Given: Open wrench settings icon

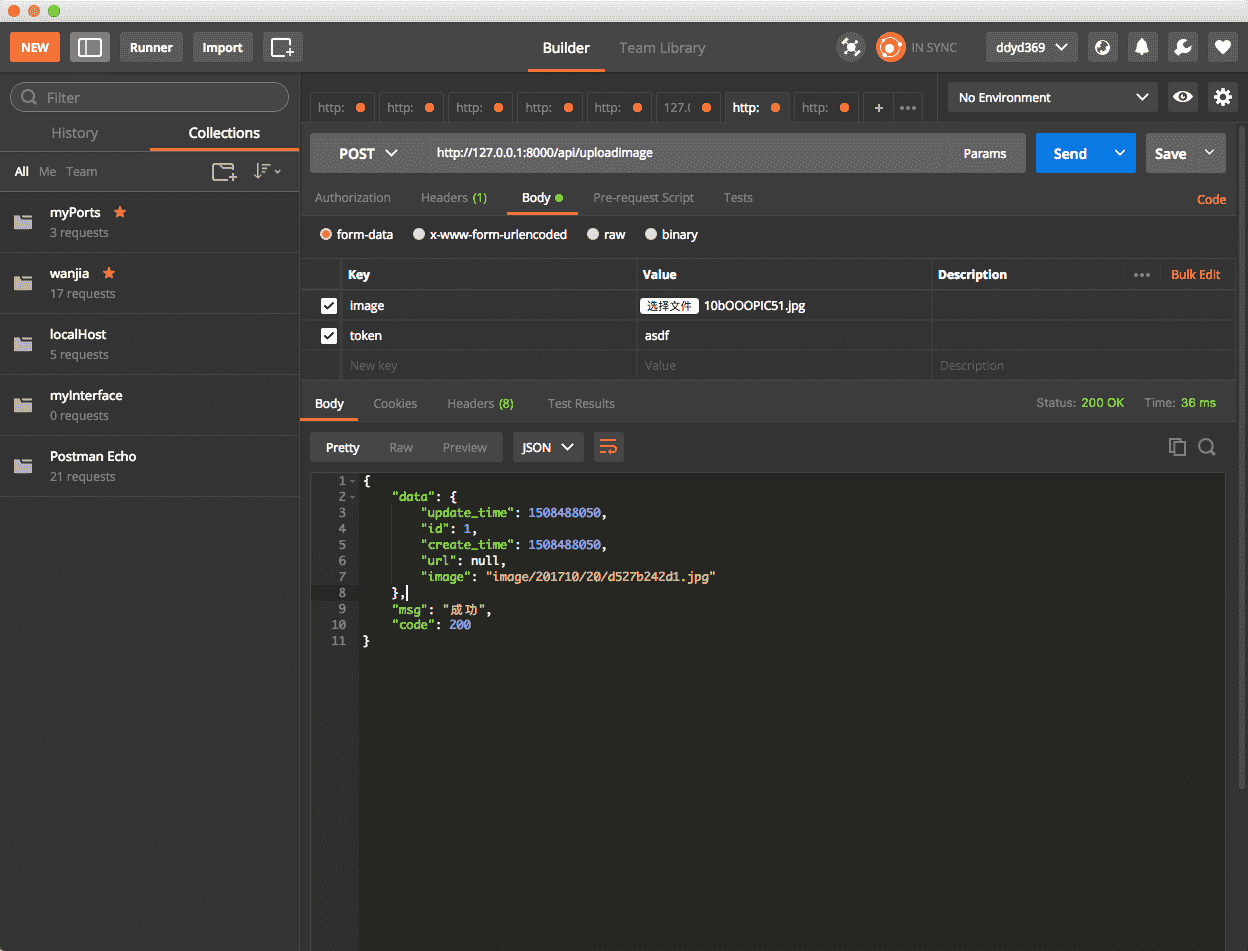Looking at the screenshot, I should tap(1182, 47).
